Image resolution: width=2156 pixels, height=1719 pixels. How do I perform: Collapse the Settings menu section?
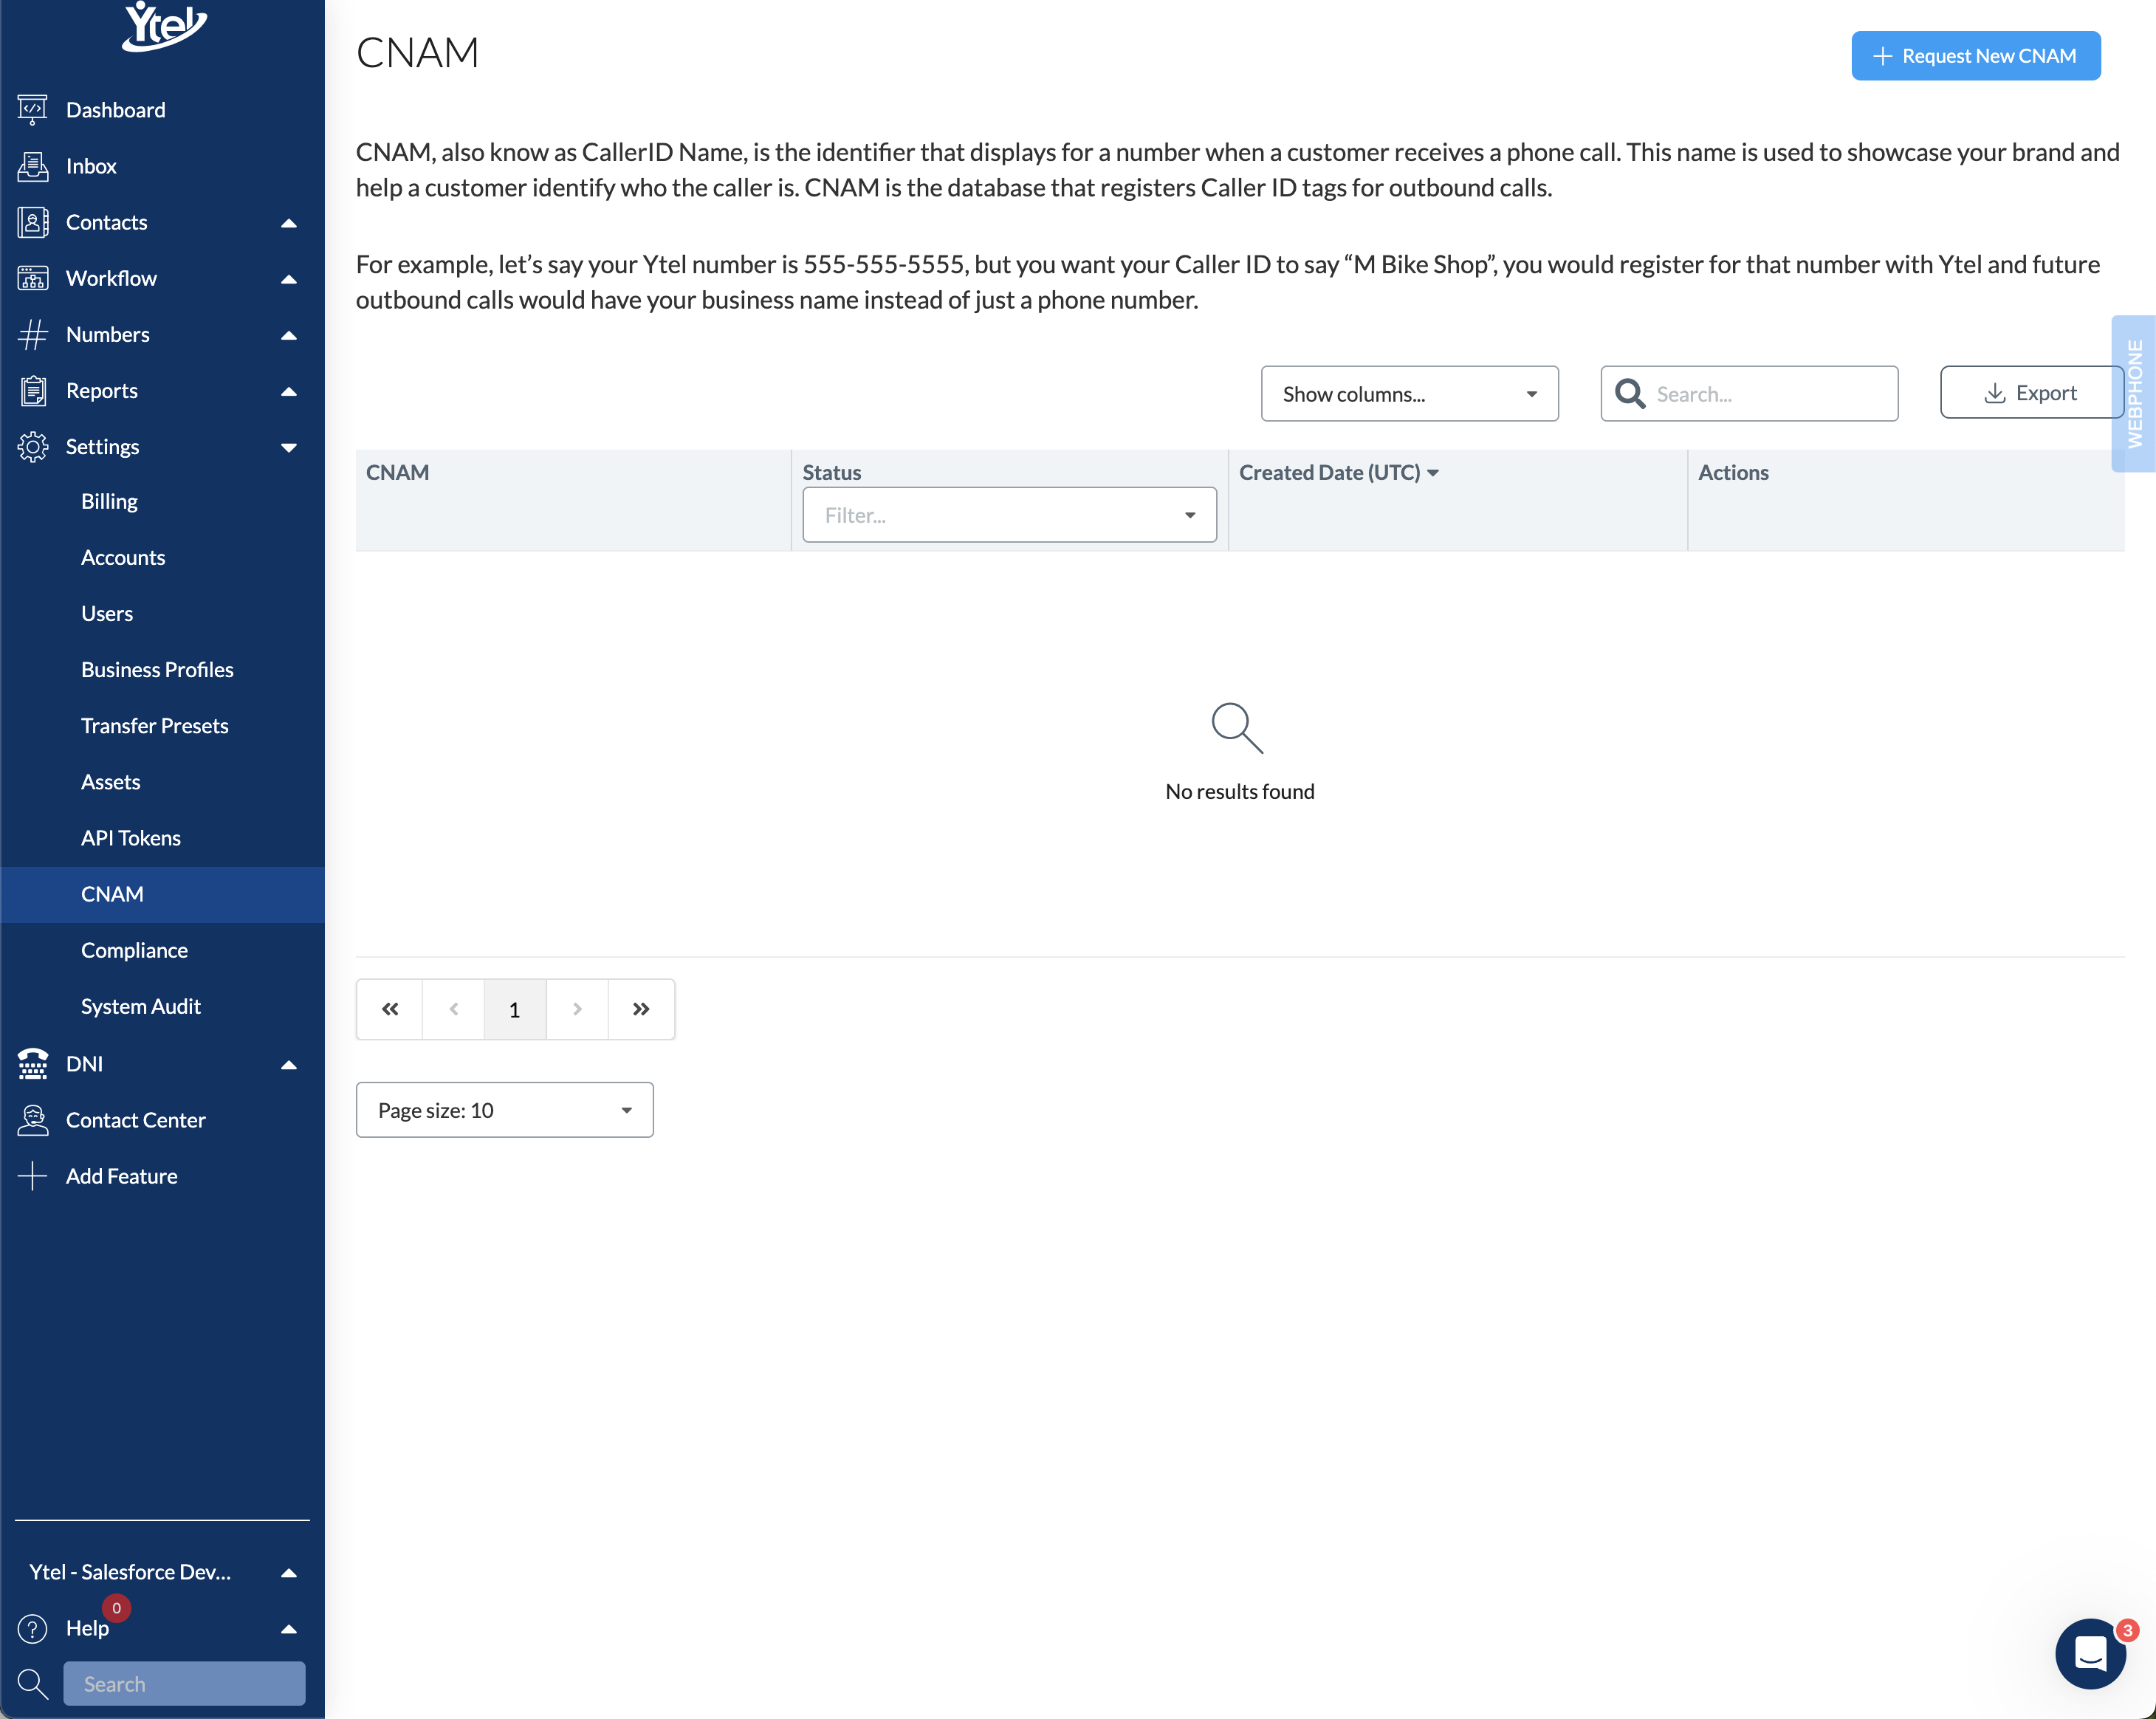pyautogui.click(x=288, y=447)
